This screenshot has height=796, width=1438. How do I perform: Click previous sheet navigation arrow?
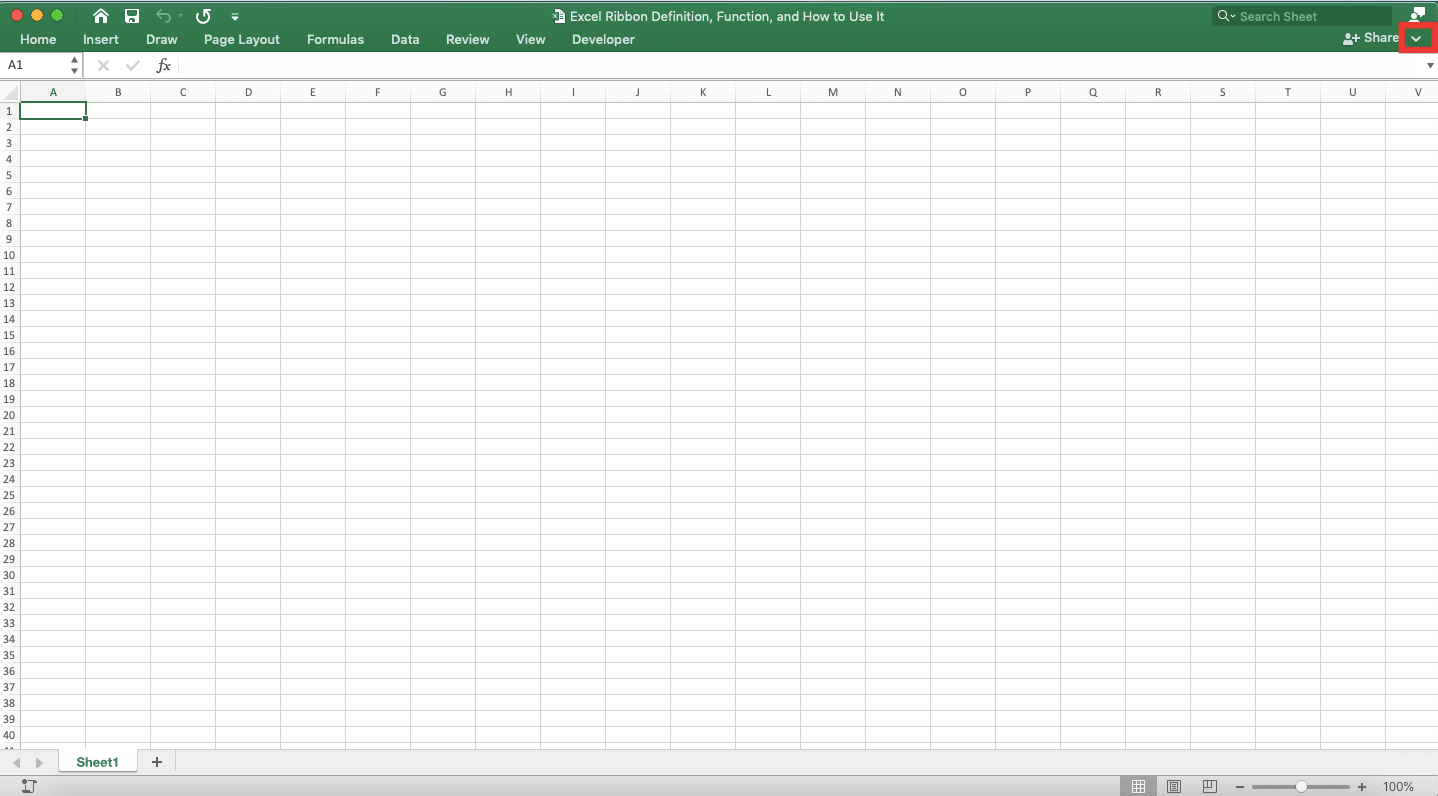(x=17, y=763)
